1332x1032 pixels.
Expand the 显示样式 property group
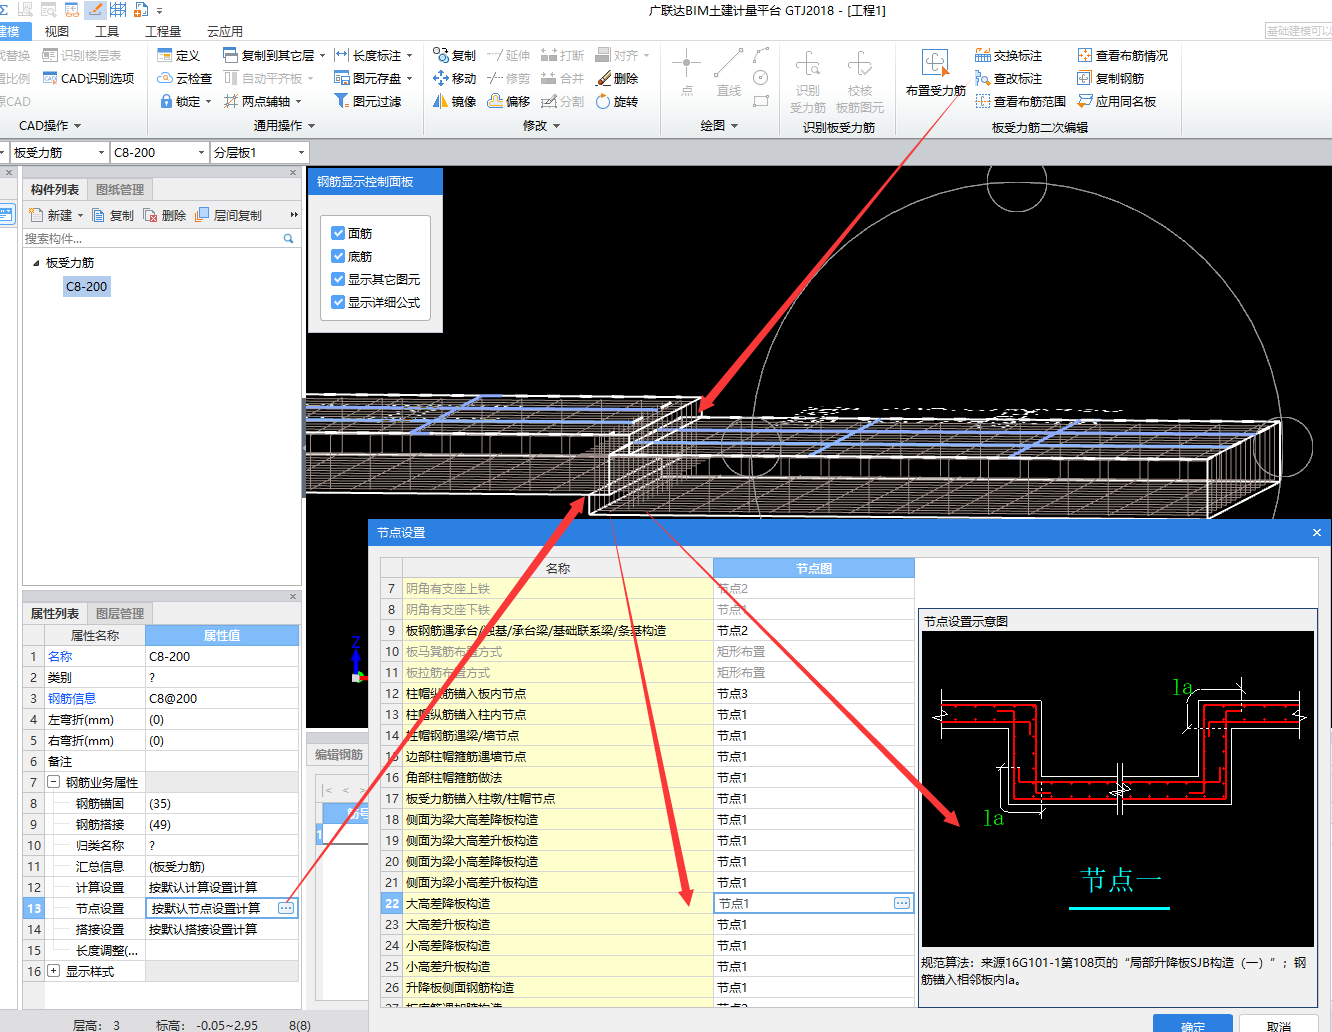54,971
